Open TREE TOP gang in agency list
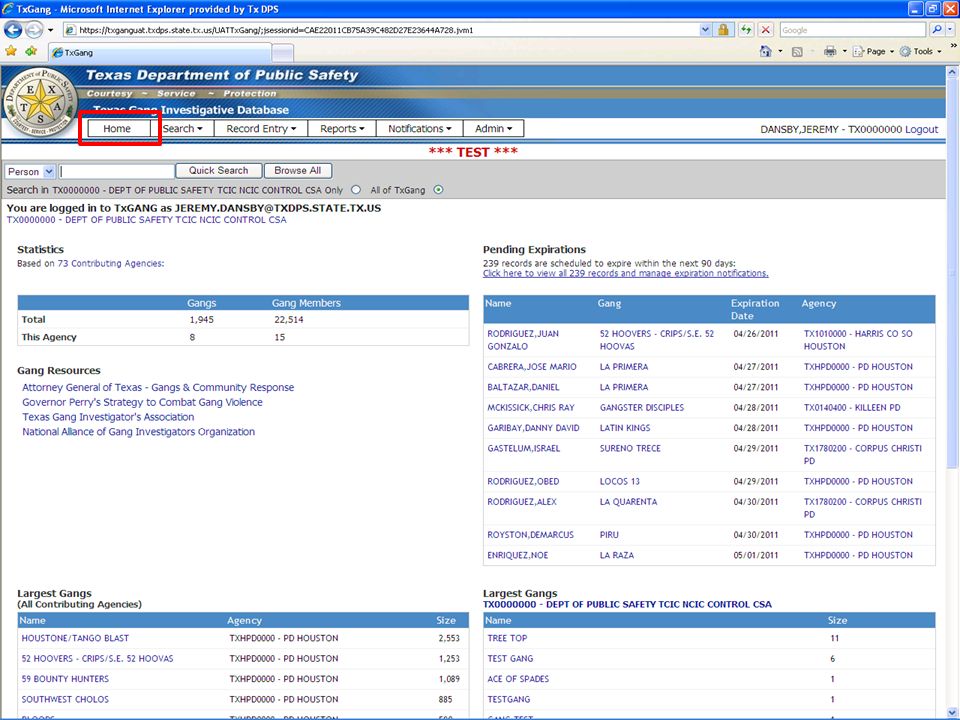Screen dimensions: 960x720 tap(507, 638)
